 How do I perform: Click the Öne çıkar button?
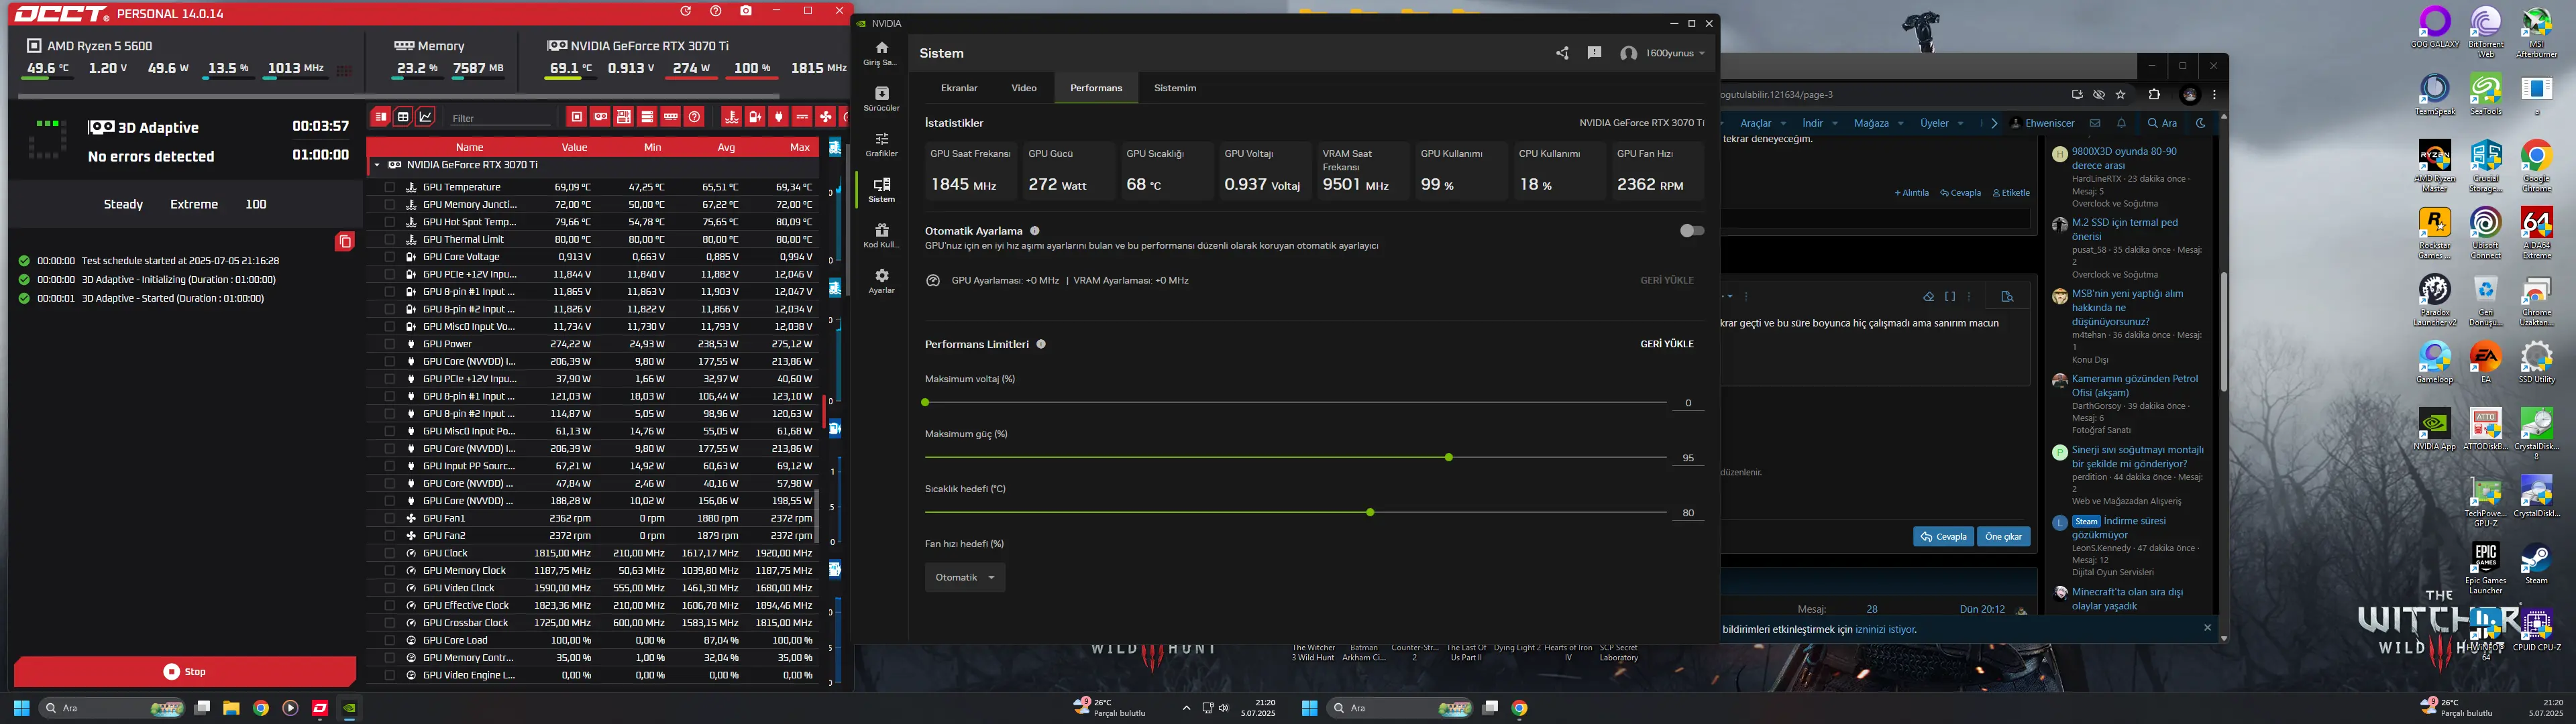coord(2003,537)
